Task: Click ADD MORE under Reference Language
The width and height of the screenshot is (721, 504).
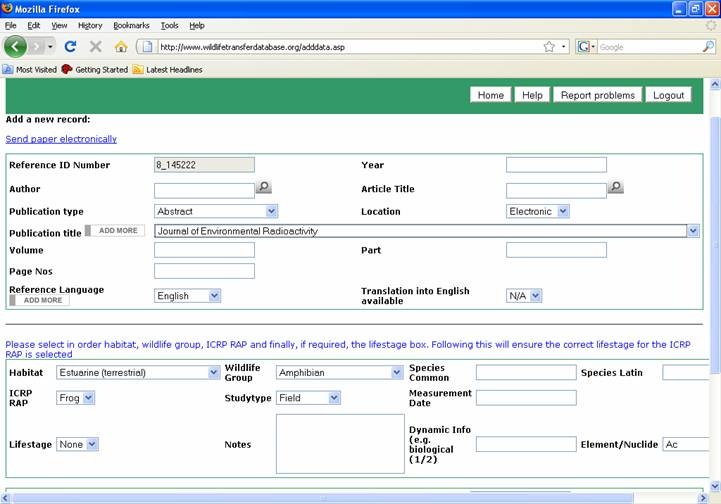Action: tap(40, 300)
